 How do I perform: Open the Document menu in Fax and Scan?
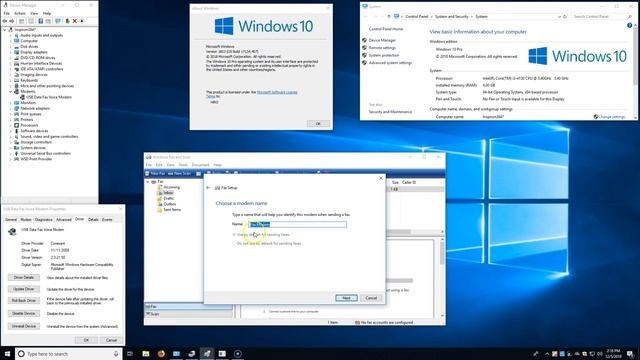[200, 165]
